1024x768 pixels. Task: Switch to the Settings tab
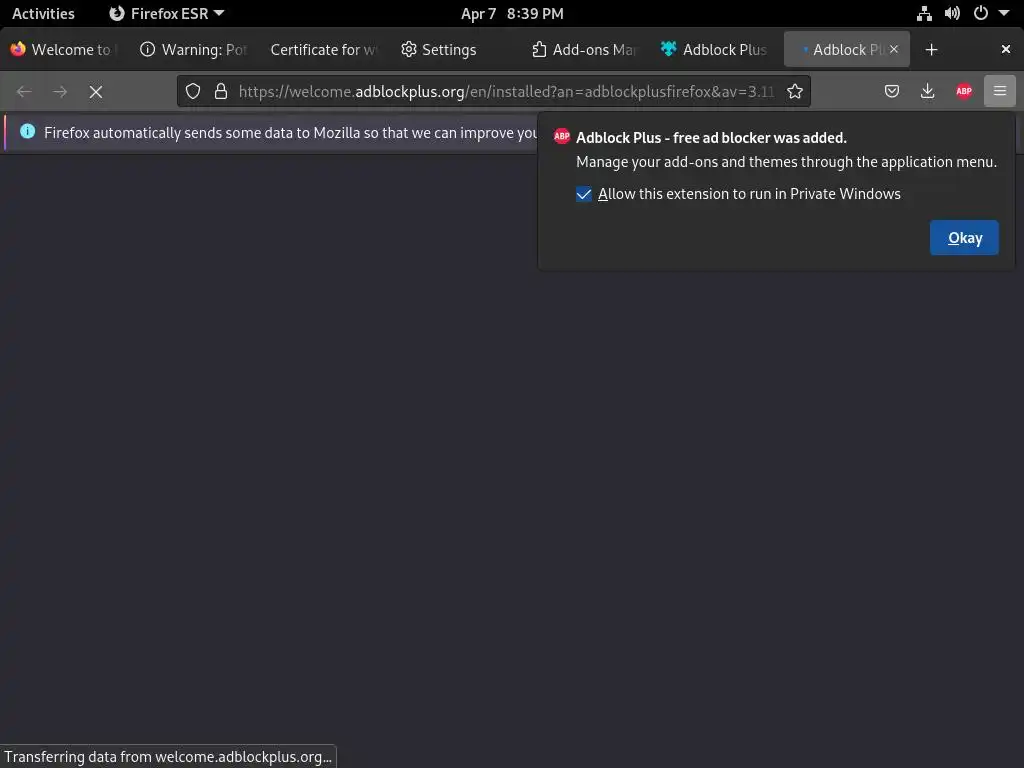[453, 50]
